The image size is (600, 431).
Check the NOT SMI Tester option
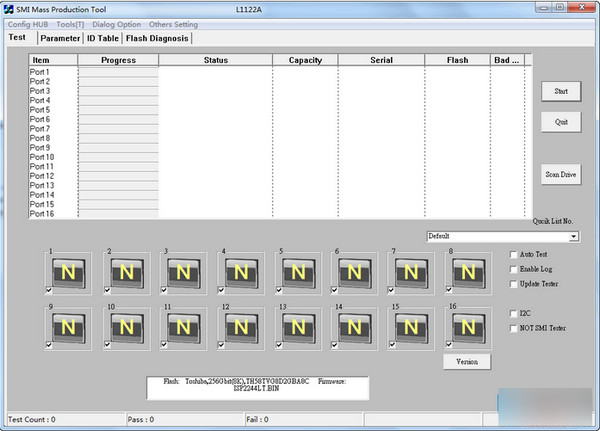[x=514, y=328]
